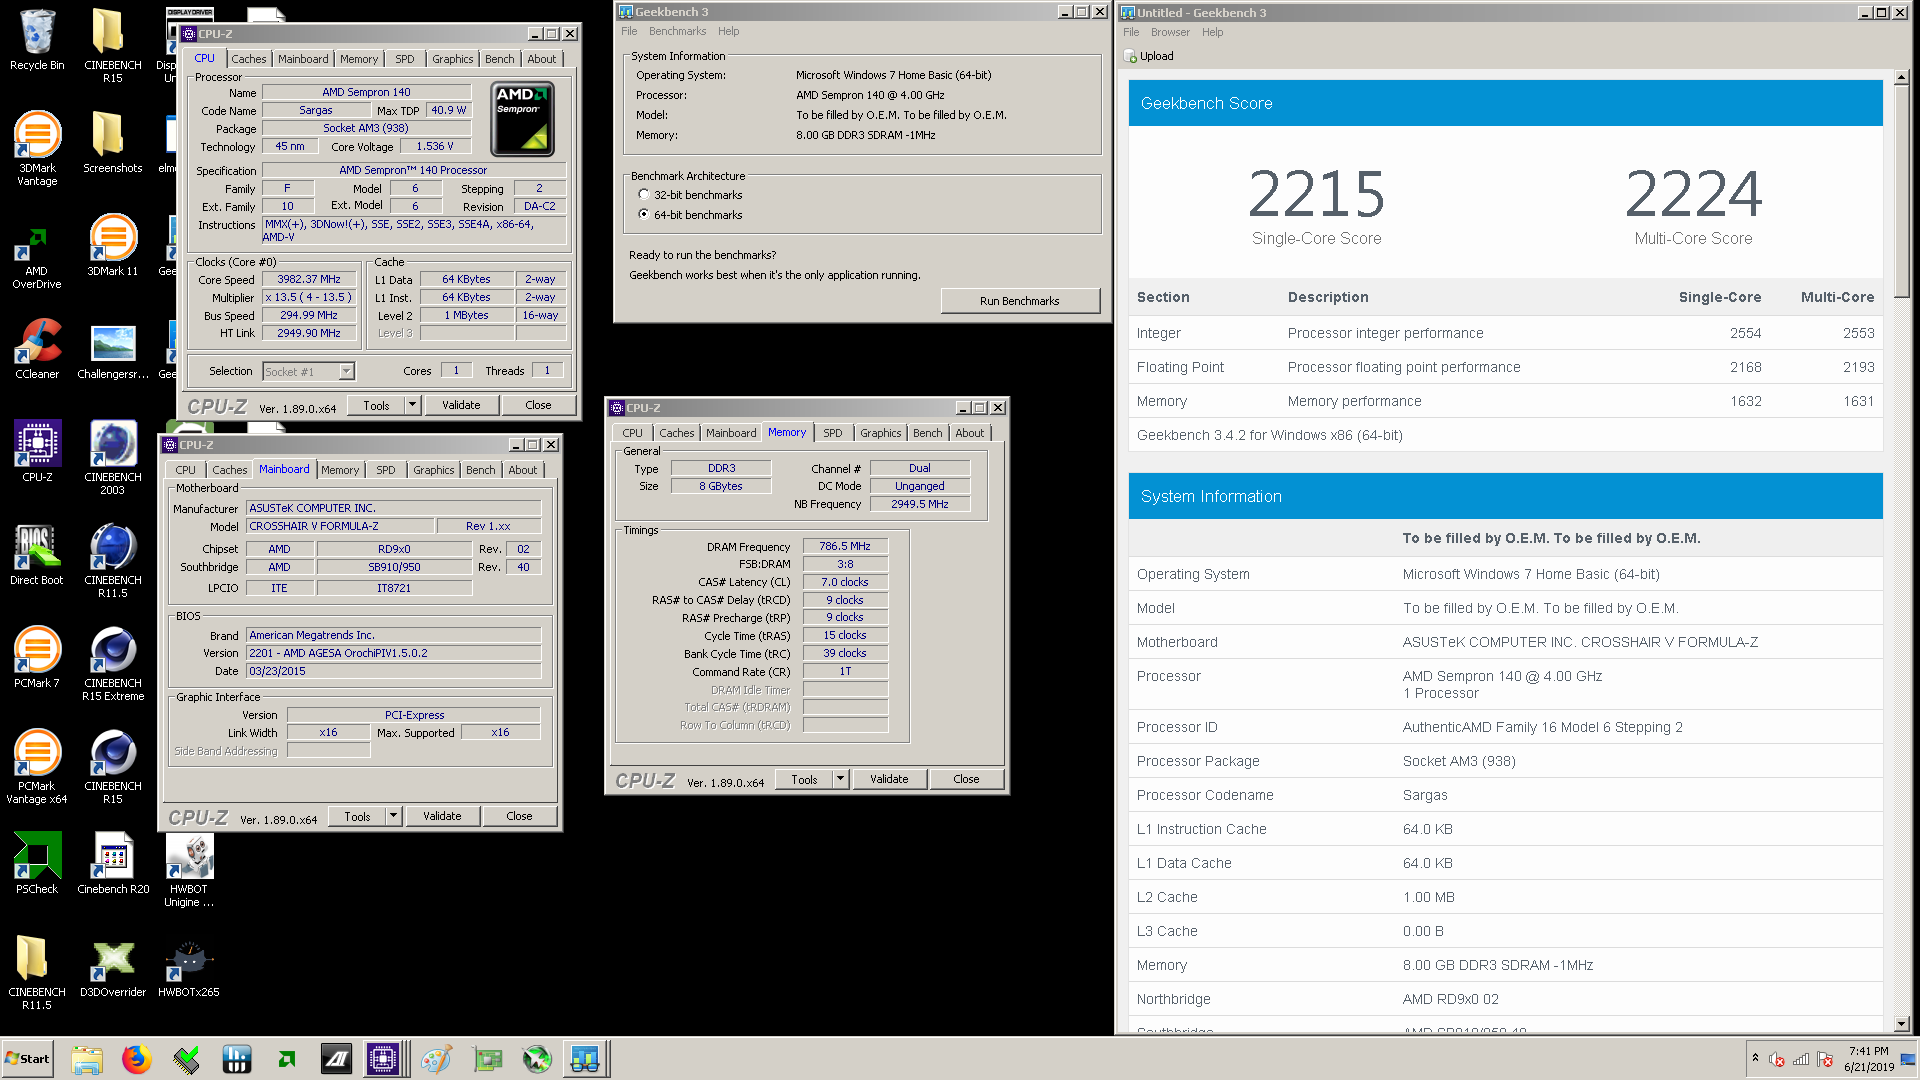Open Firefox from the taskbar

136,1059
